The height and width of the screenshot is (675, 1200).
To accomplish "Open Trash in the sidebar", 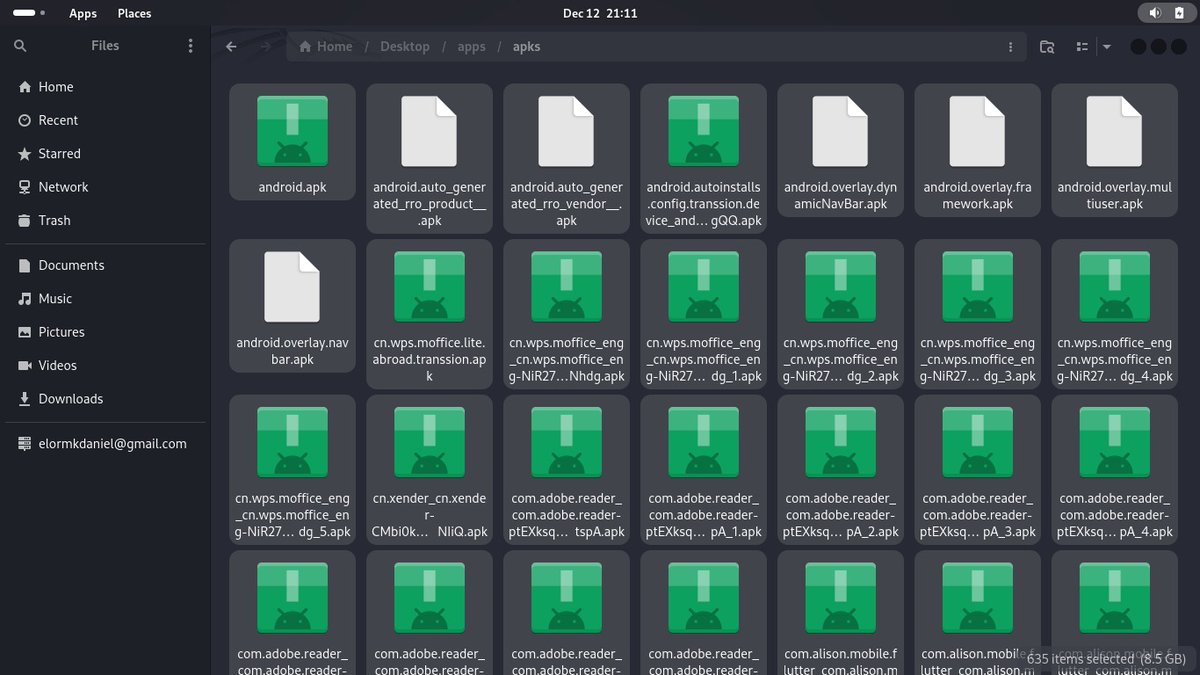I will click(105, 220).
